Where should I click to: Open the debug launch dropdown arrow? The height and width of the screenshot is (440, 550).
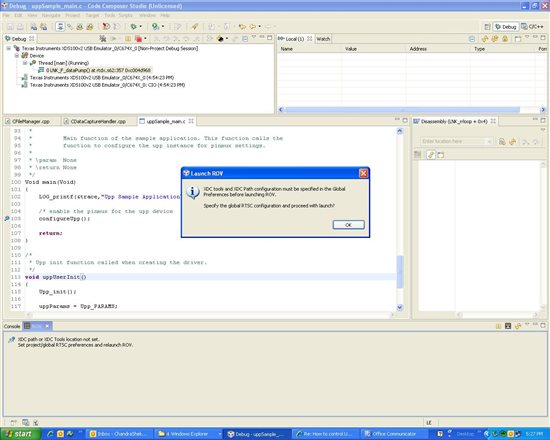point(141,27)
